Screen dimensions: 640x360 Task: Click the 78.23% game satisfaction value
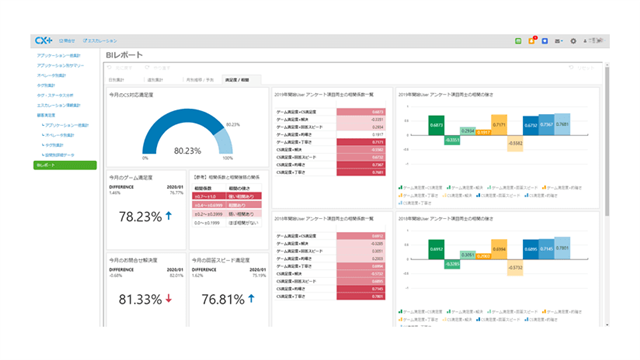[x=140, y=217]
